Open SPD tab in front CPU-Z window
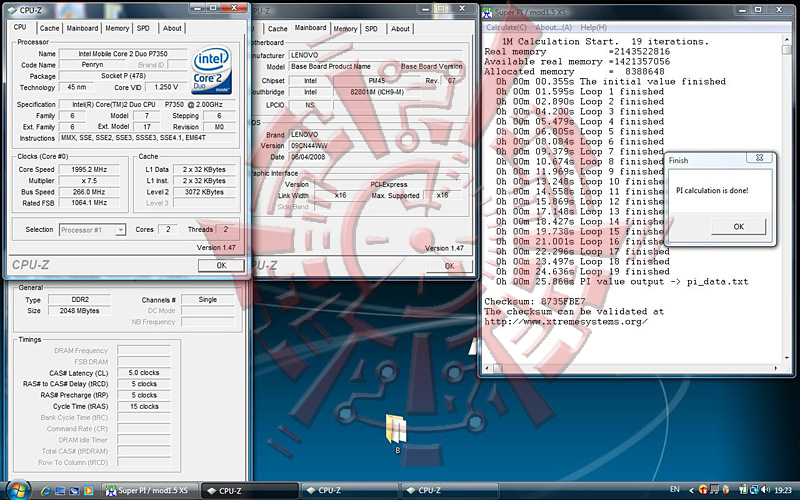 (x=143, y=29)
